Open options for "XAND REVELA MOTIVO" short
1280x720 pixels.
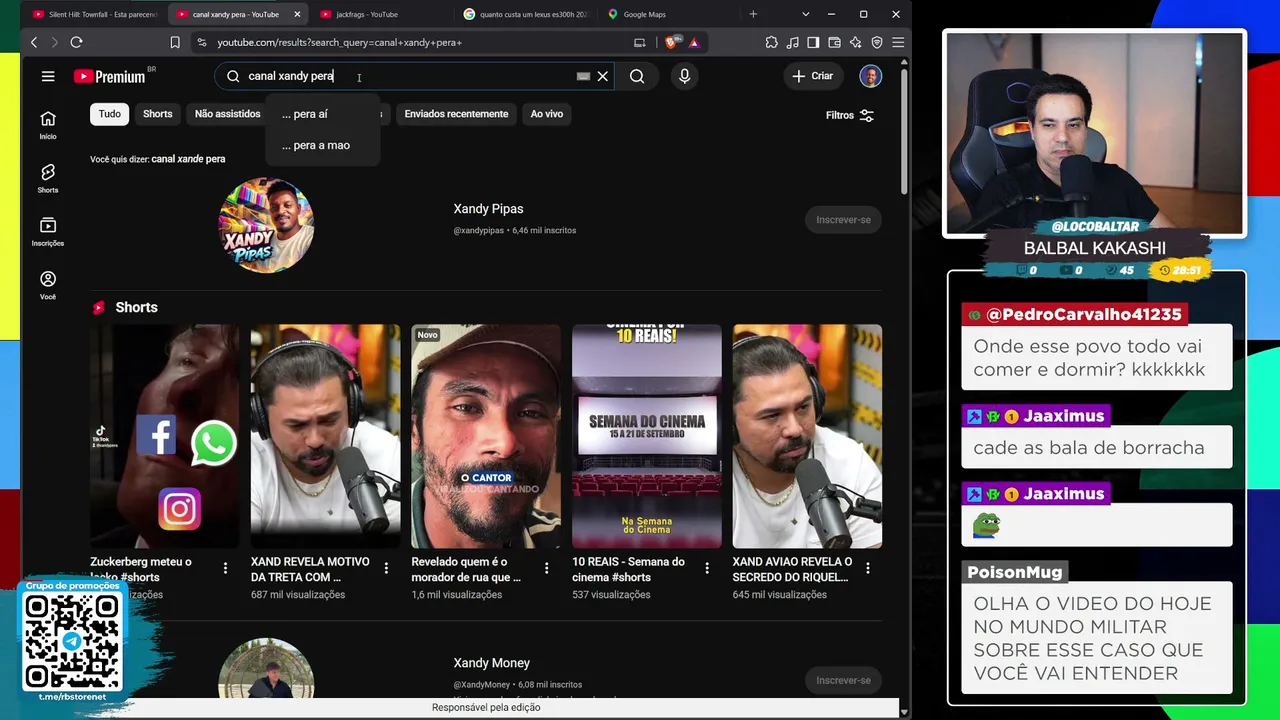click(x=386, y=568)
